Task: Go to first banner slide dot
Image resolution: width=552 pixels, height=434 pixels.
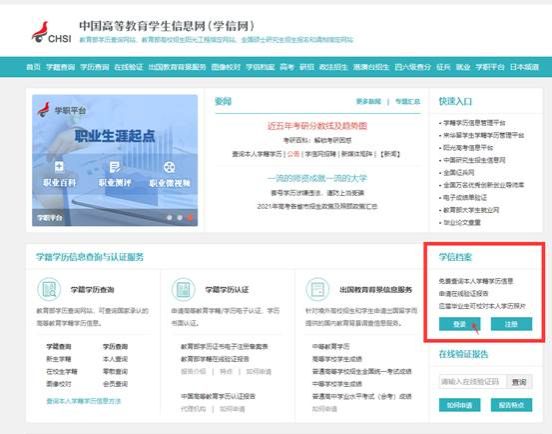Action: pos(169,218)
